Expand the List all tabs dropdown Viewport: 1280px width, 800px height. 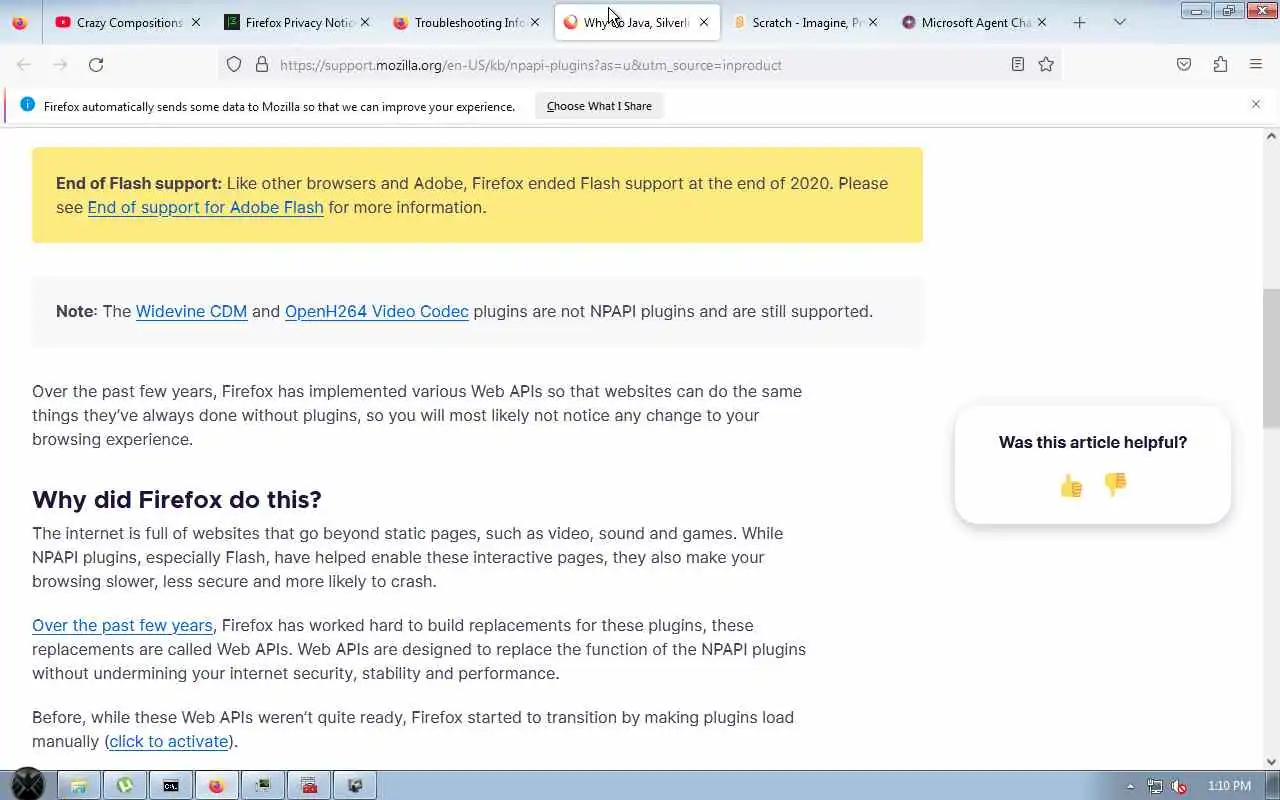point(1120,22)
